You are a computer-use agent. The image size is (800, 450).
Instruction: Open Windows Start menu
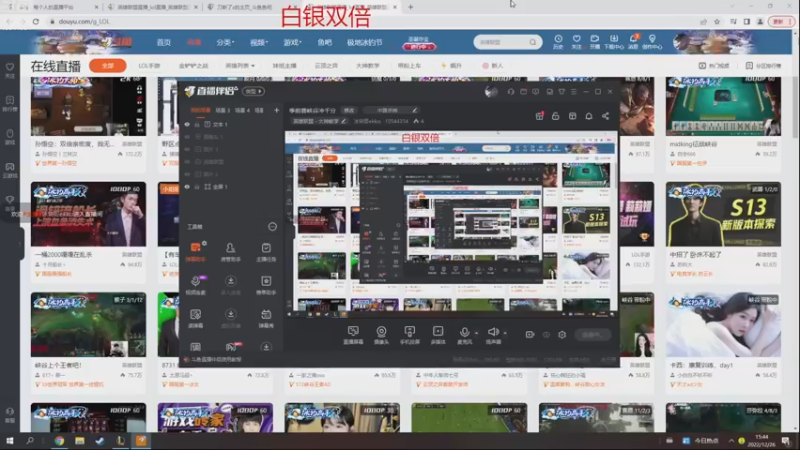tap(9, 441)
